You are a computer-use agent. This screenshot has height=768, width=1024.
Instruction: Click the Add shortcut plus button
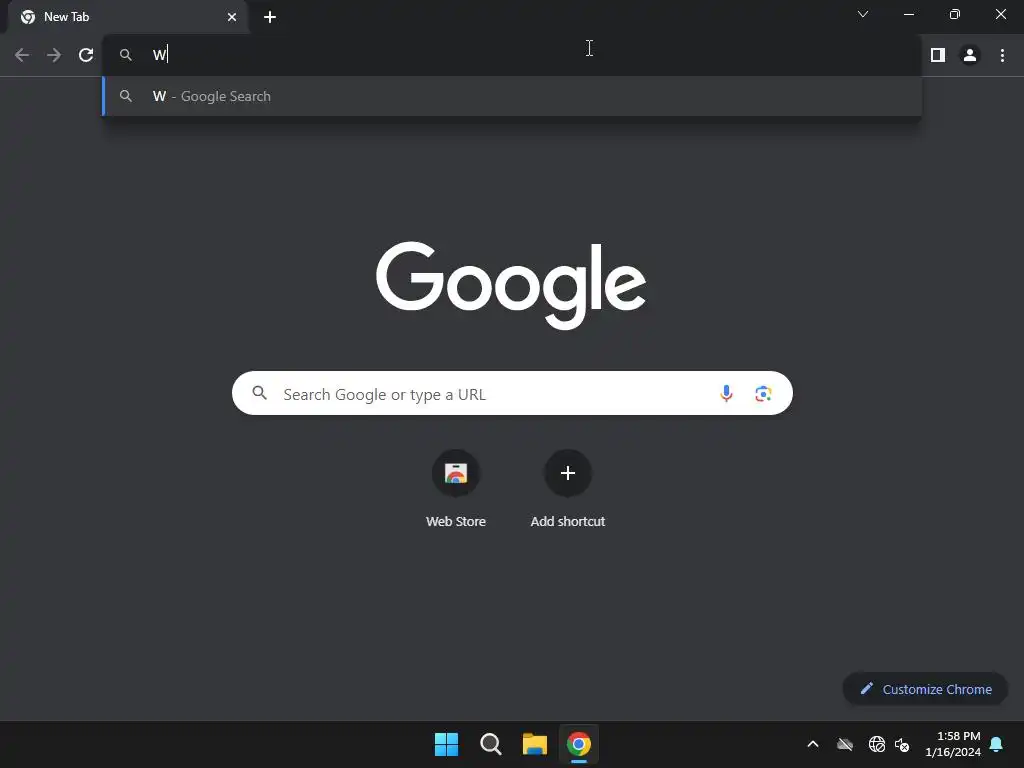point(568,473)
